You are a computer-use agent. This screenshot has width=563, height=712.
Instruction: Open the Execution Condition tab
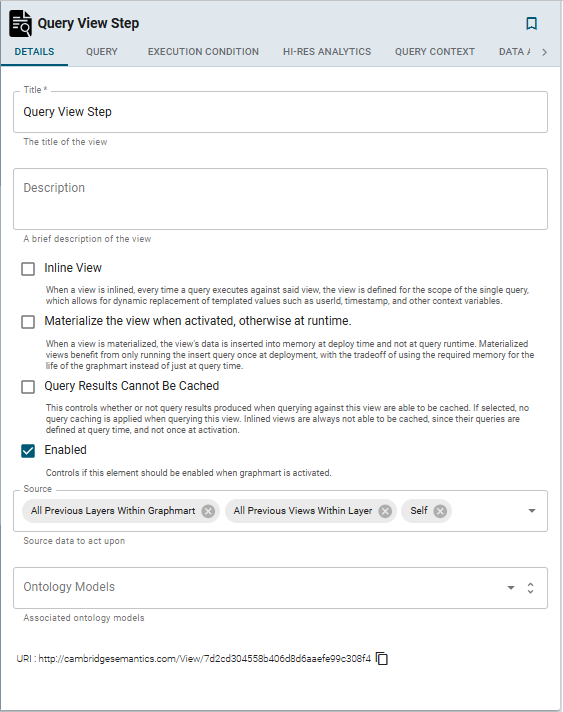(x=203, y=52)
